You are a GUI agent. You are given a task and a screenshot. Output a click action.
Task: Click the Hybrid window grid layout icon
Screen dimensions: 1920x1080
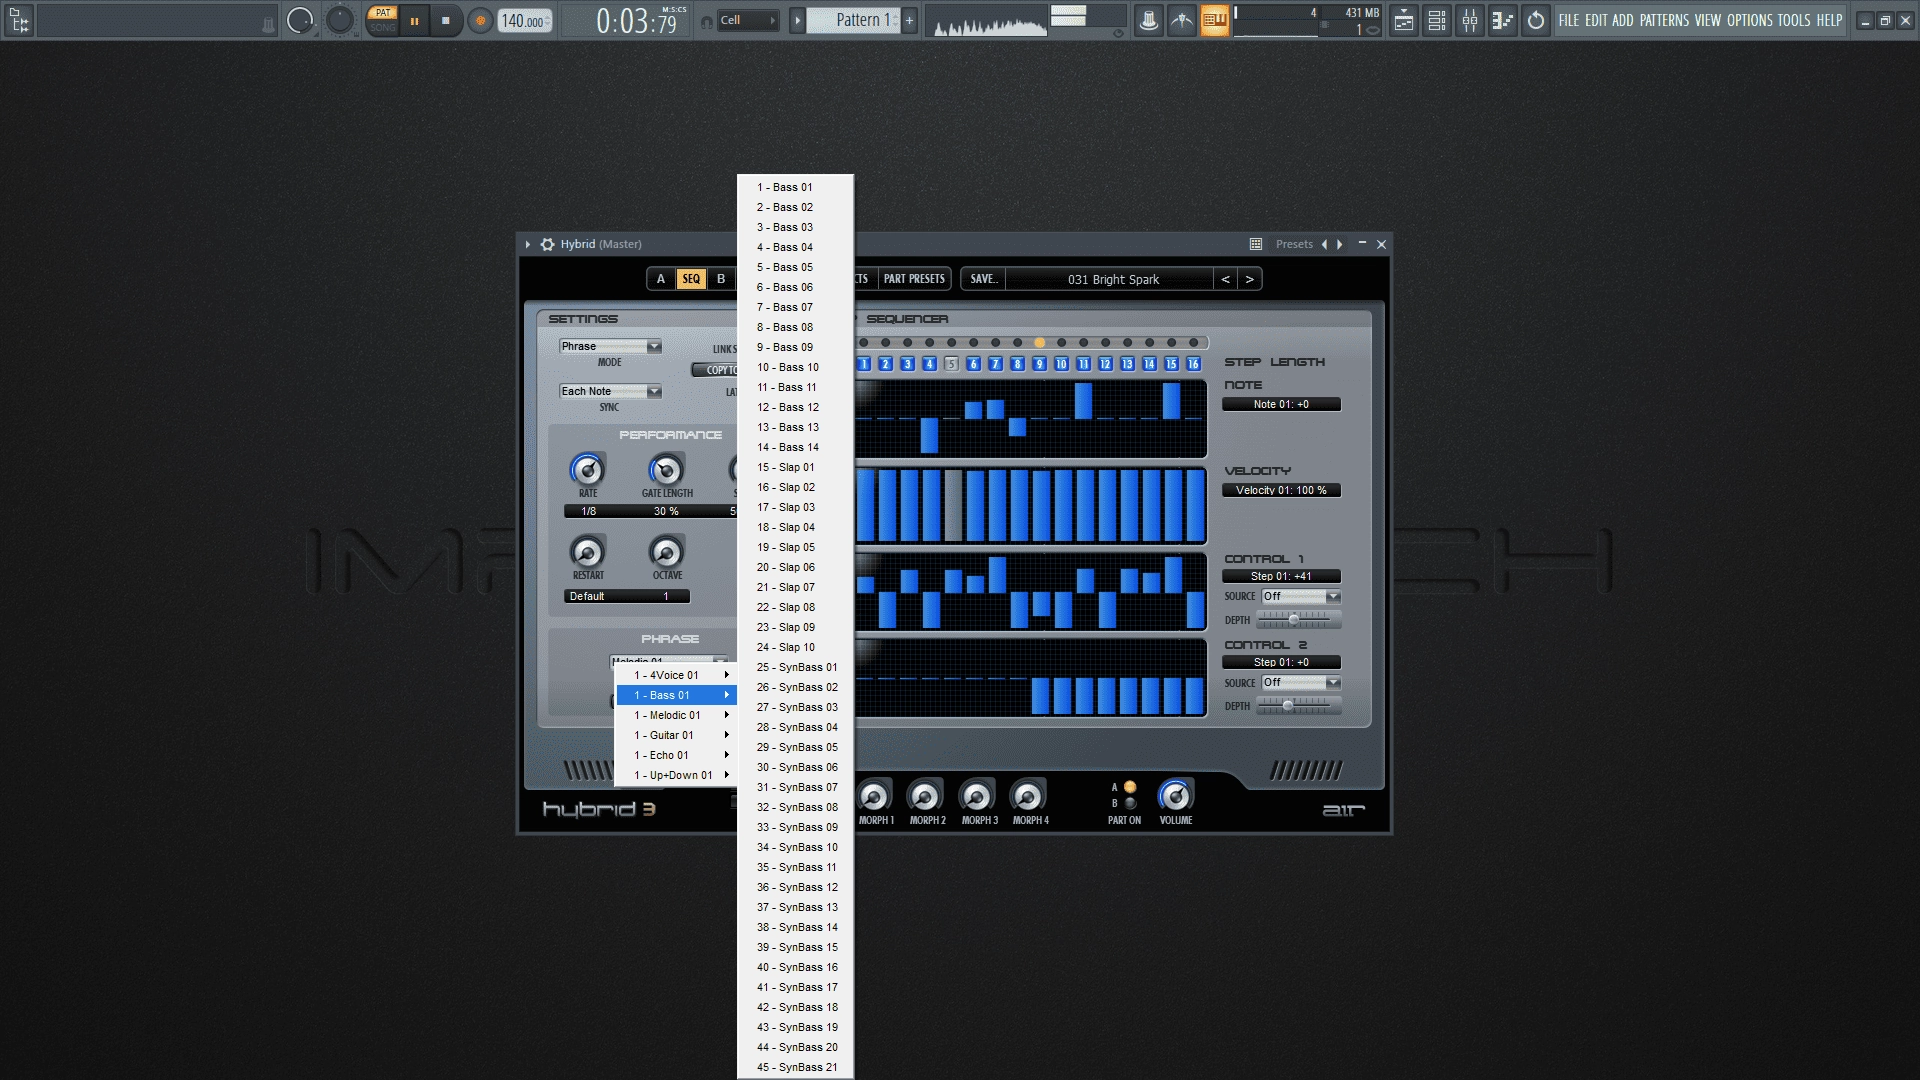pyautogui.click(x=1256, y=244)
